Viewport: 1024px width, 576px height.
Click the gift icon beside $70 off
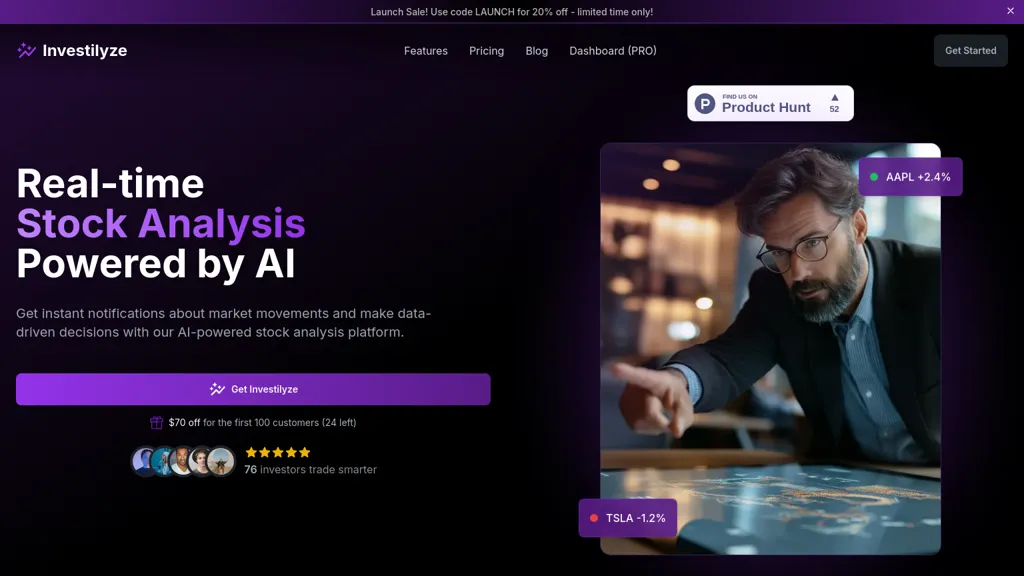[156, 423]
